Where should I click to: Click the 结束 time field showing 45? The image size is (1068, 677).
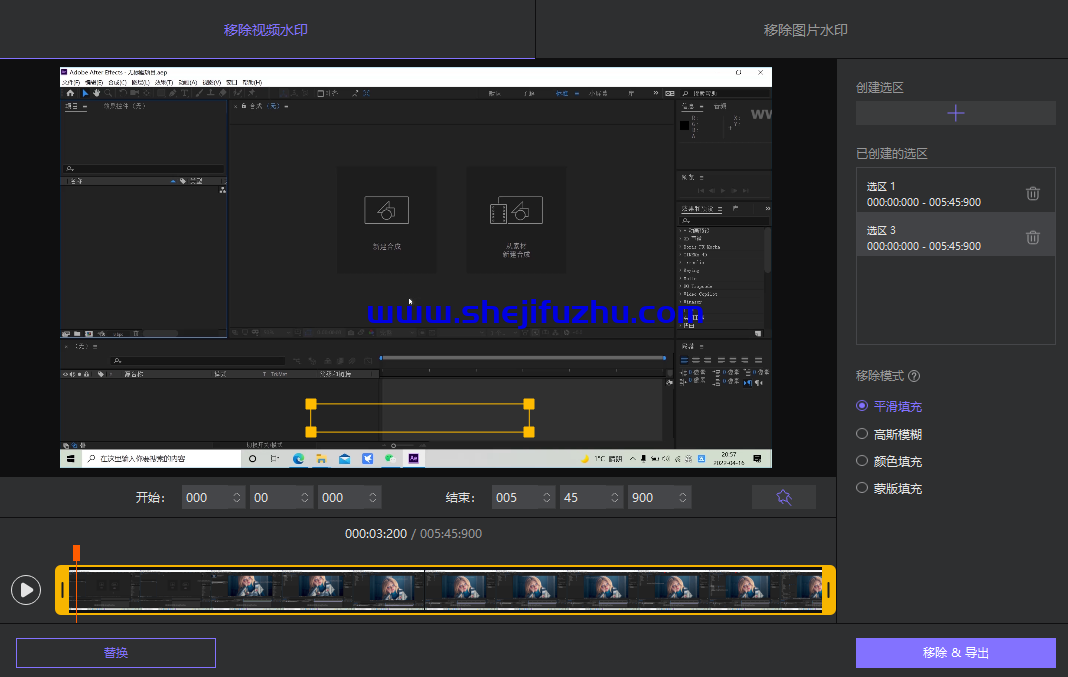tap(591, 498)
